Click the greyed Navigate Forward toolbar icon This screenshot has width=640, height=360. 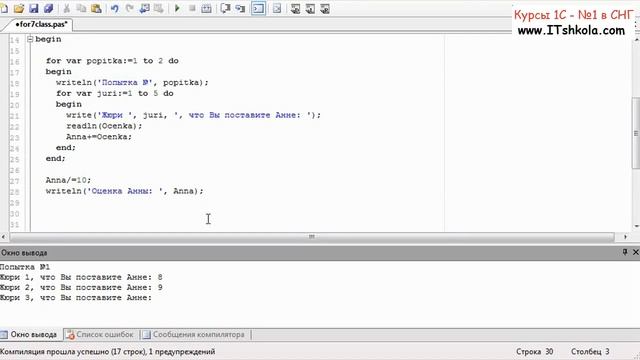tap(159, 9)
